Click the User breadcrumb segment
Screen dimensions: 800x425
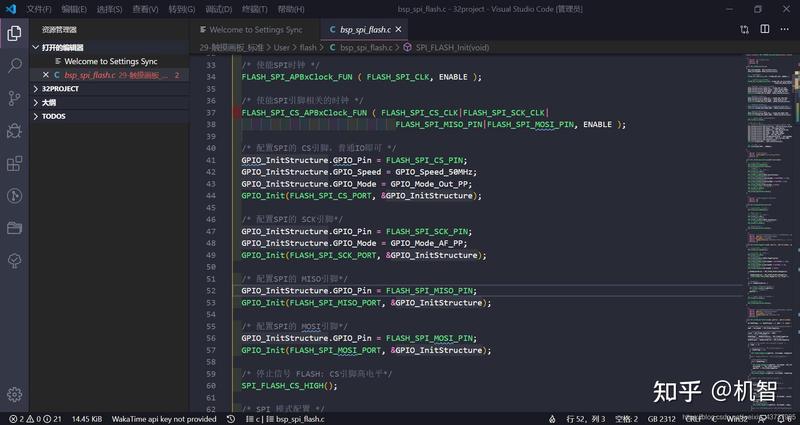(x=282, y=47)
